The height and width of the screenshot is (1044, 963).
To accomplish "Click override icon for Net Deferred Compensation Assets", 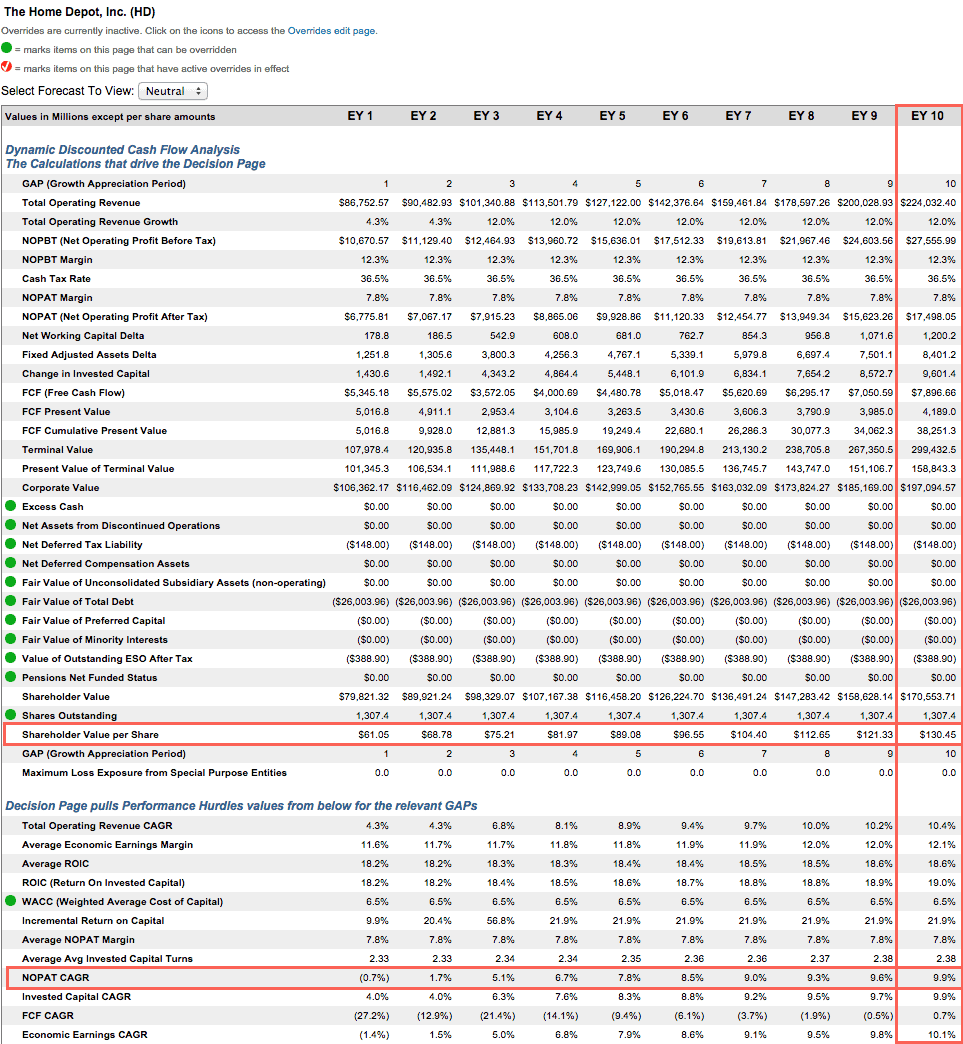I will 11,563.
